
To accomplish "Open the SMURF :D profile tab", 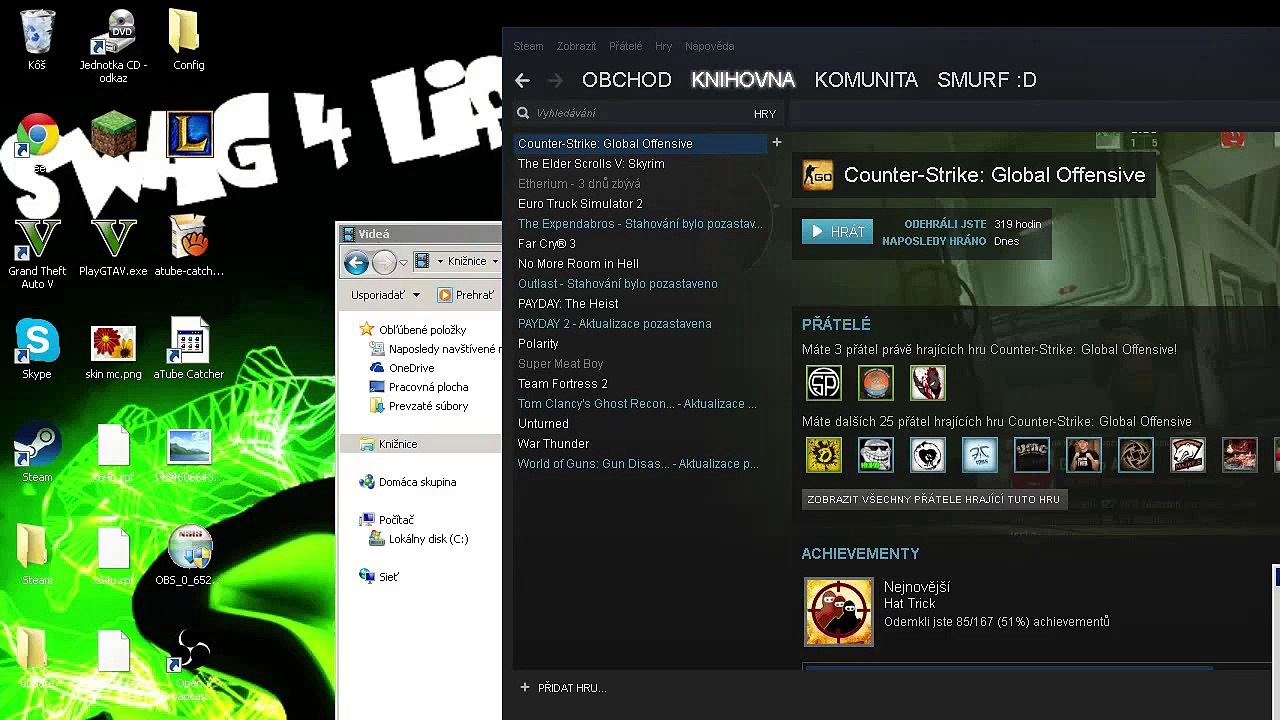I will [986, 80].
